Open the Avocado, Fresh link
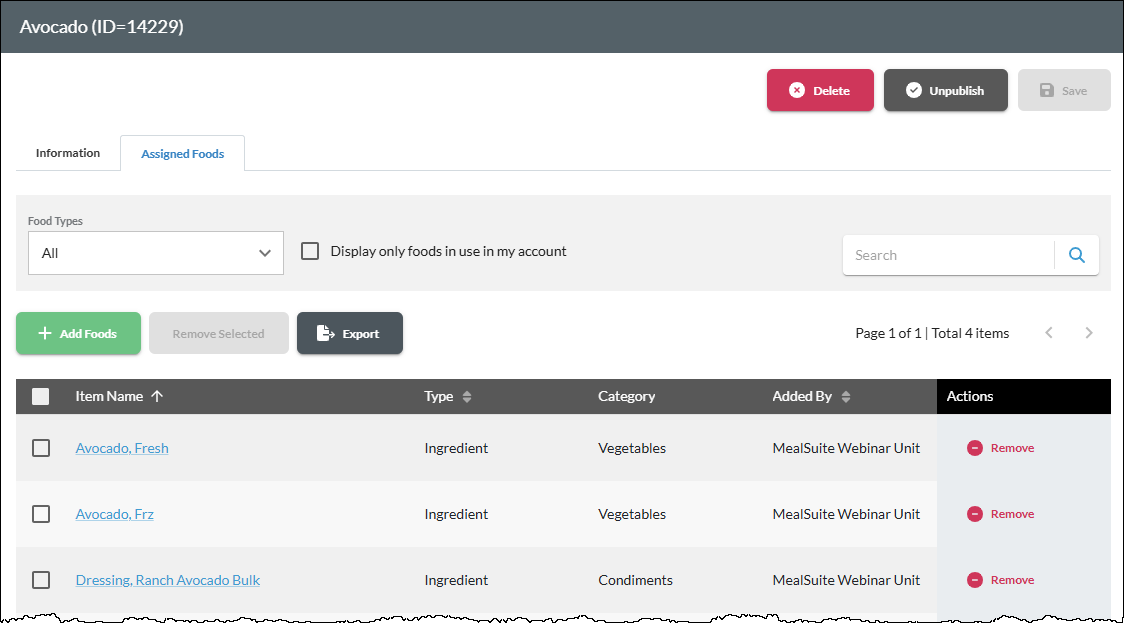The image size is (1124, 623). [x=122, y=448]
